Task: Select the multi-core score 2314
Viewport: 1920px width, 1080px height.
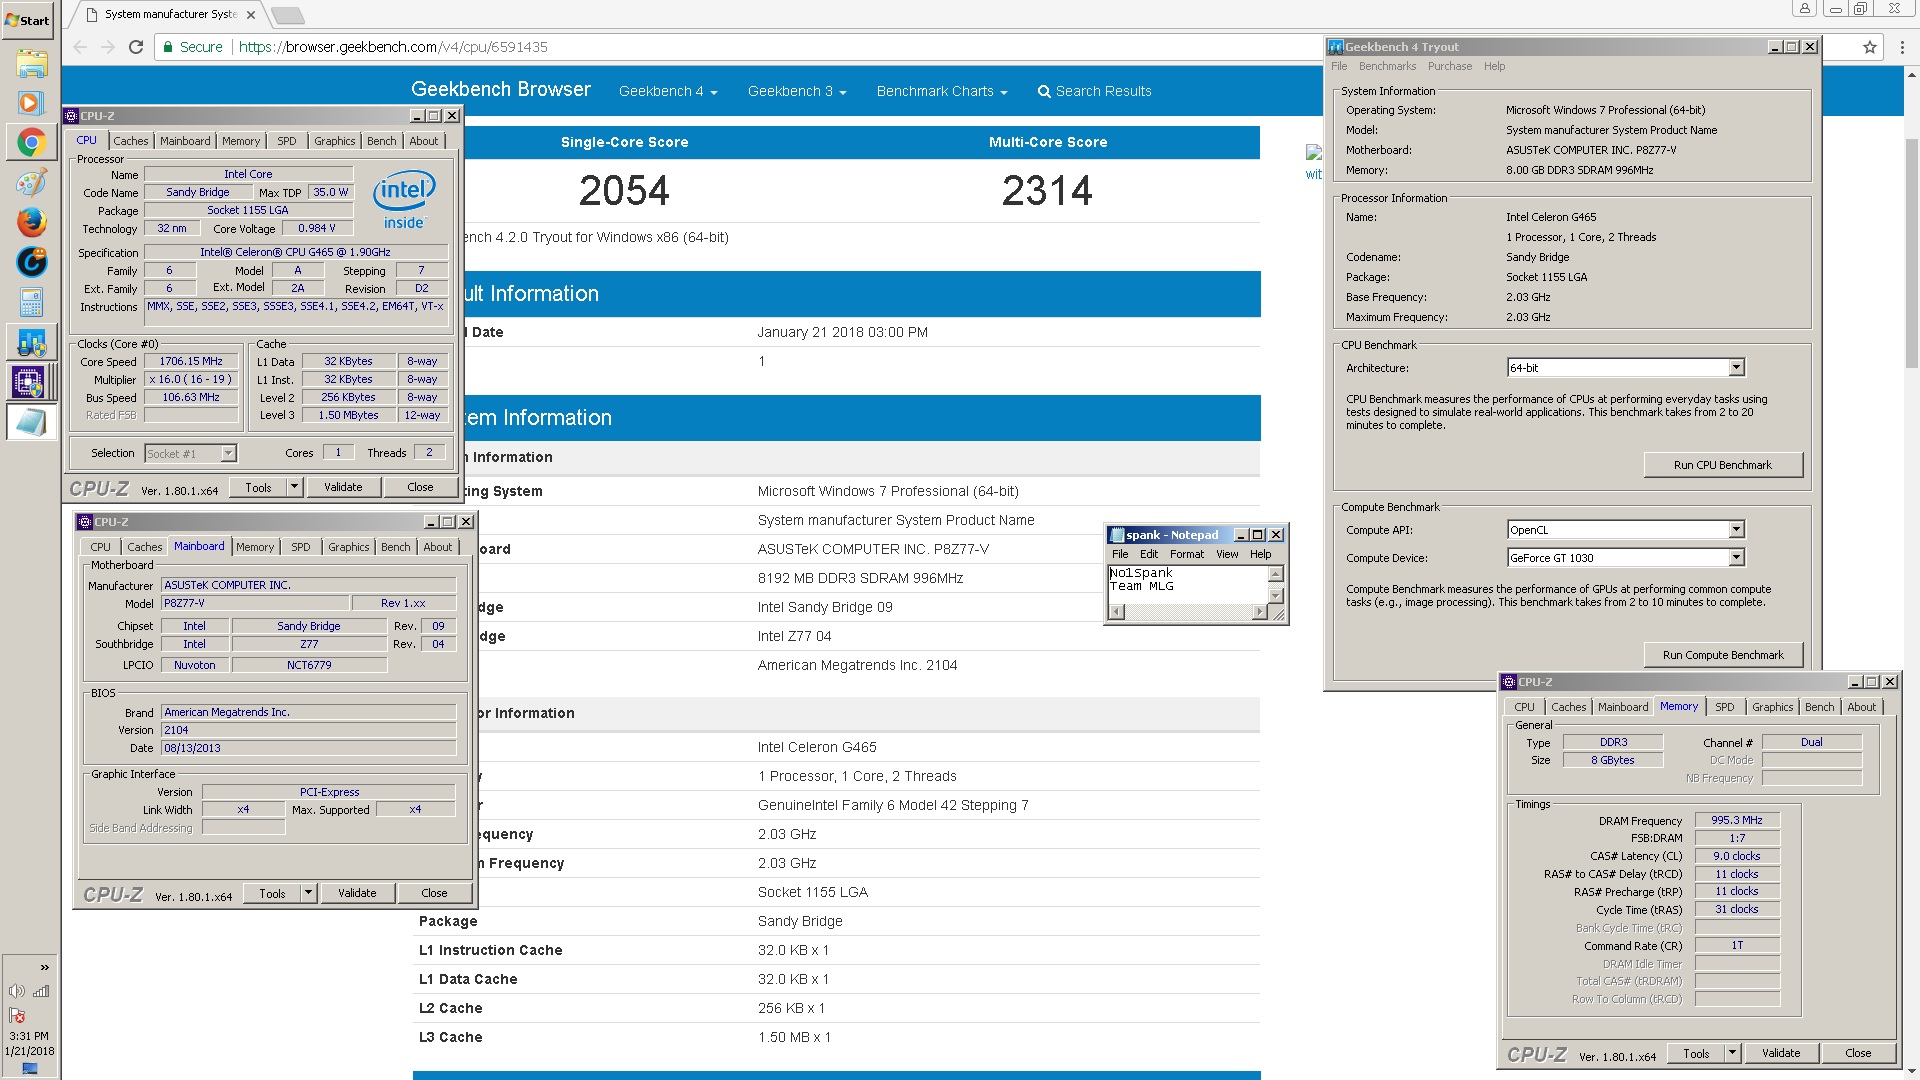Action: click(x=1047, y=191)
